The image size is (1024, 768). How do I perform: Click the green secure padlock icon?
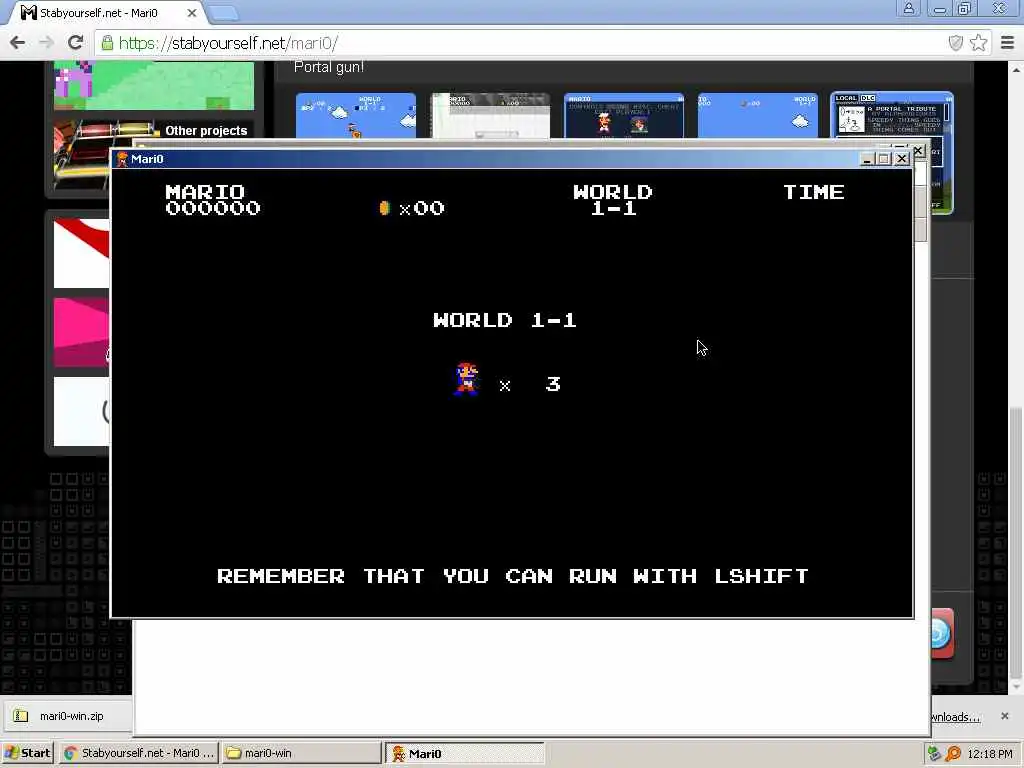coord(107,43)
